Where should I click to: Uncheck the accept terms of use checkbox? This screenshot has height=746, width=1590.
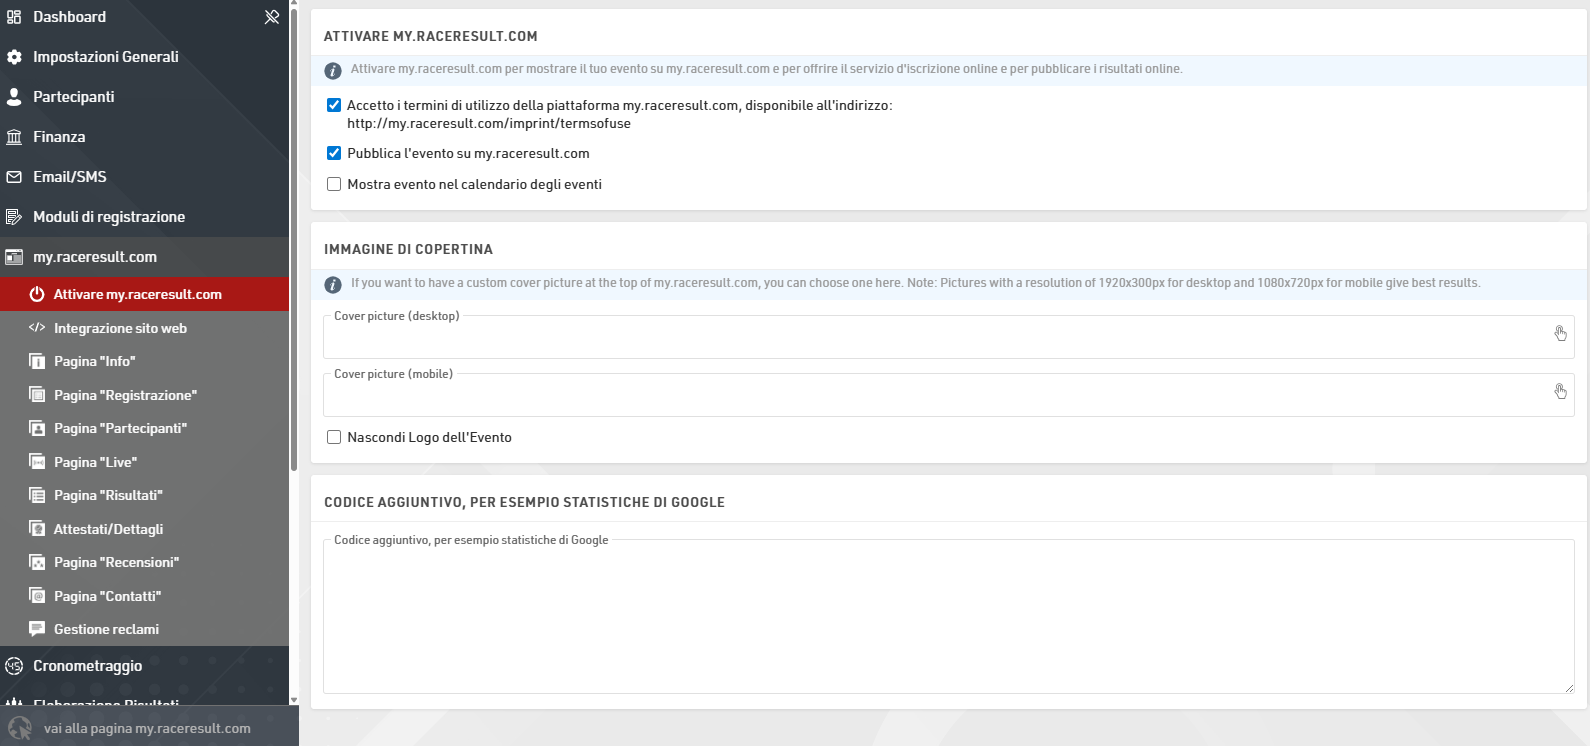pos(334,105)
